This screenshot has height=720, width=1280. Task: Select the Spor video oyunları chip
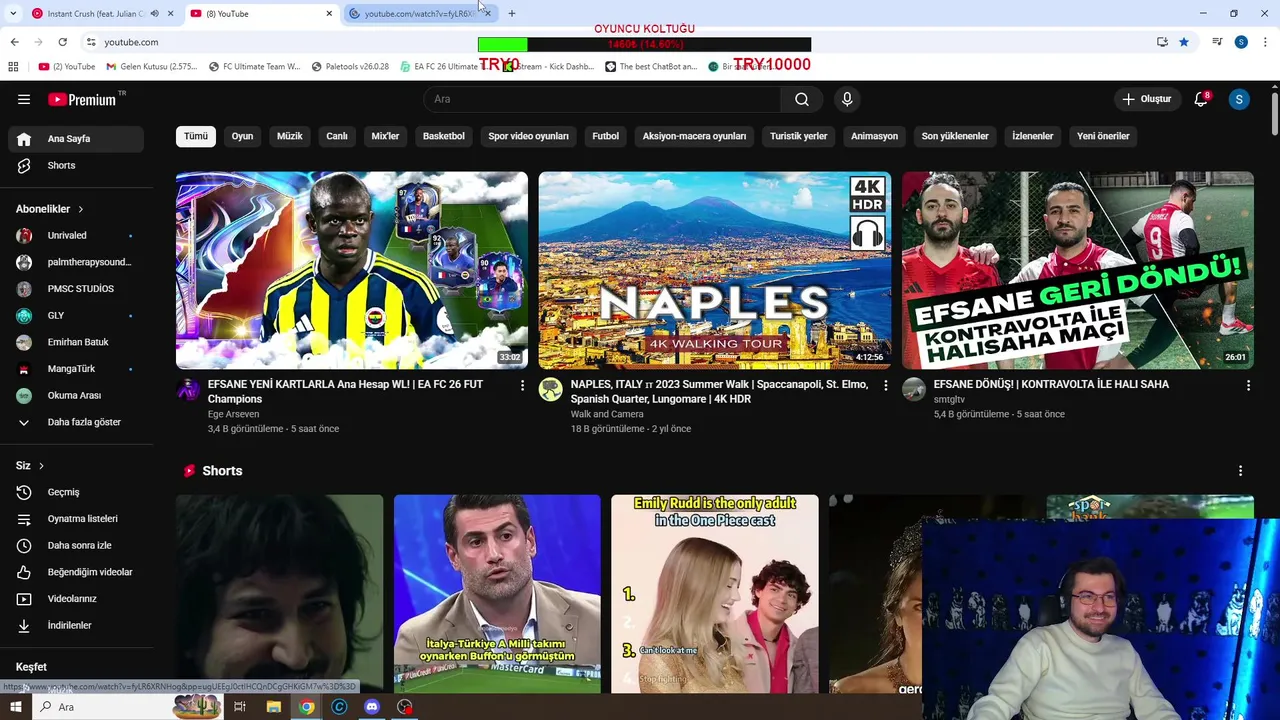point(529,136)
